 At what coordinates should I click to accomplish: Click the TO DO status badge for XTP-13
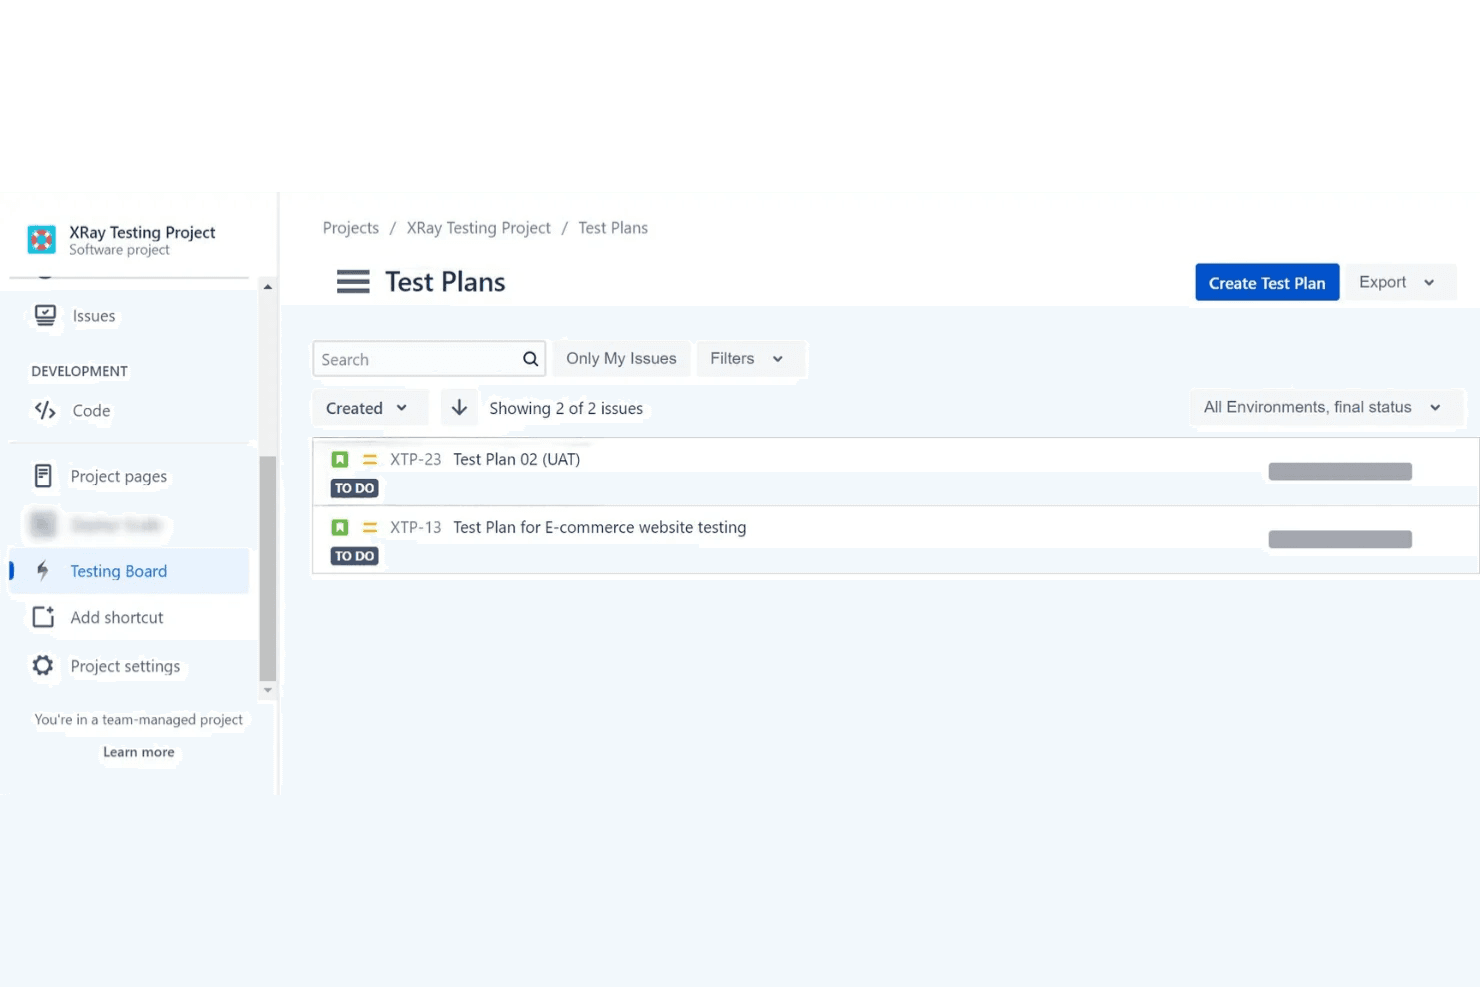click(x=355, y=556)
